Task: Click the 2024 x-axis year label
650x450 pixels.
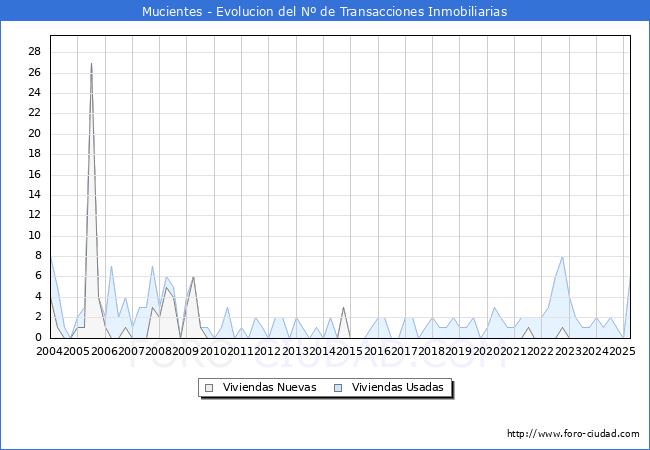Action: click(x=596, y=351)
